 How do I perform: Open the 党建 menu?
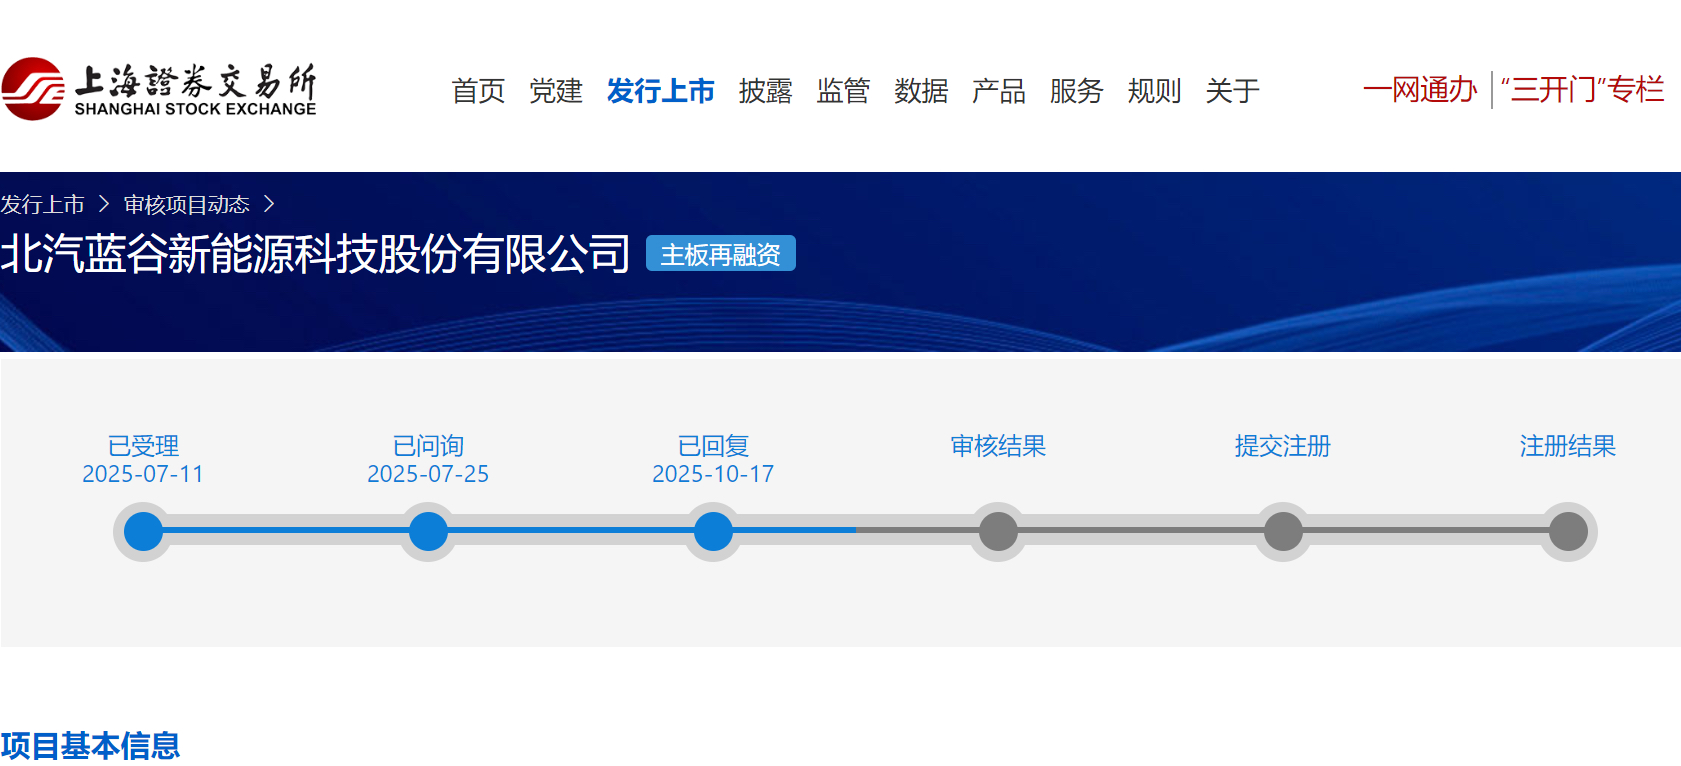click(x=556, y=91)
